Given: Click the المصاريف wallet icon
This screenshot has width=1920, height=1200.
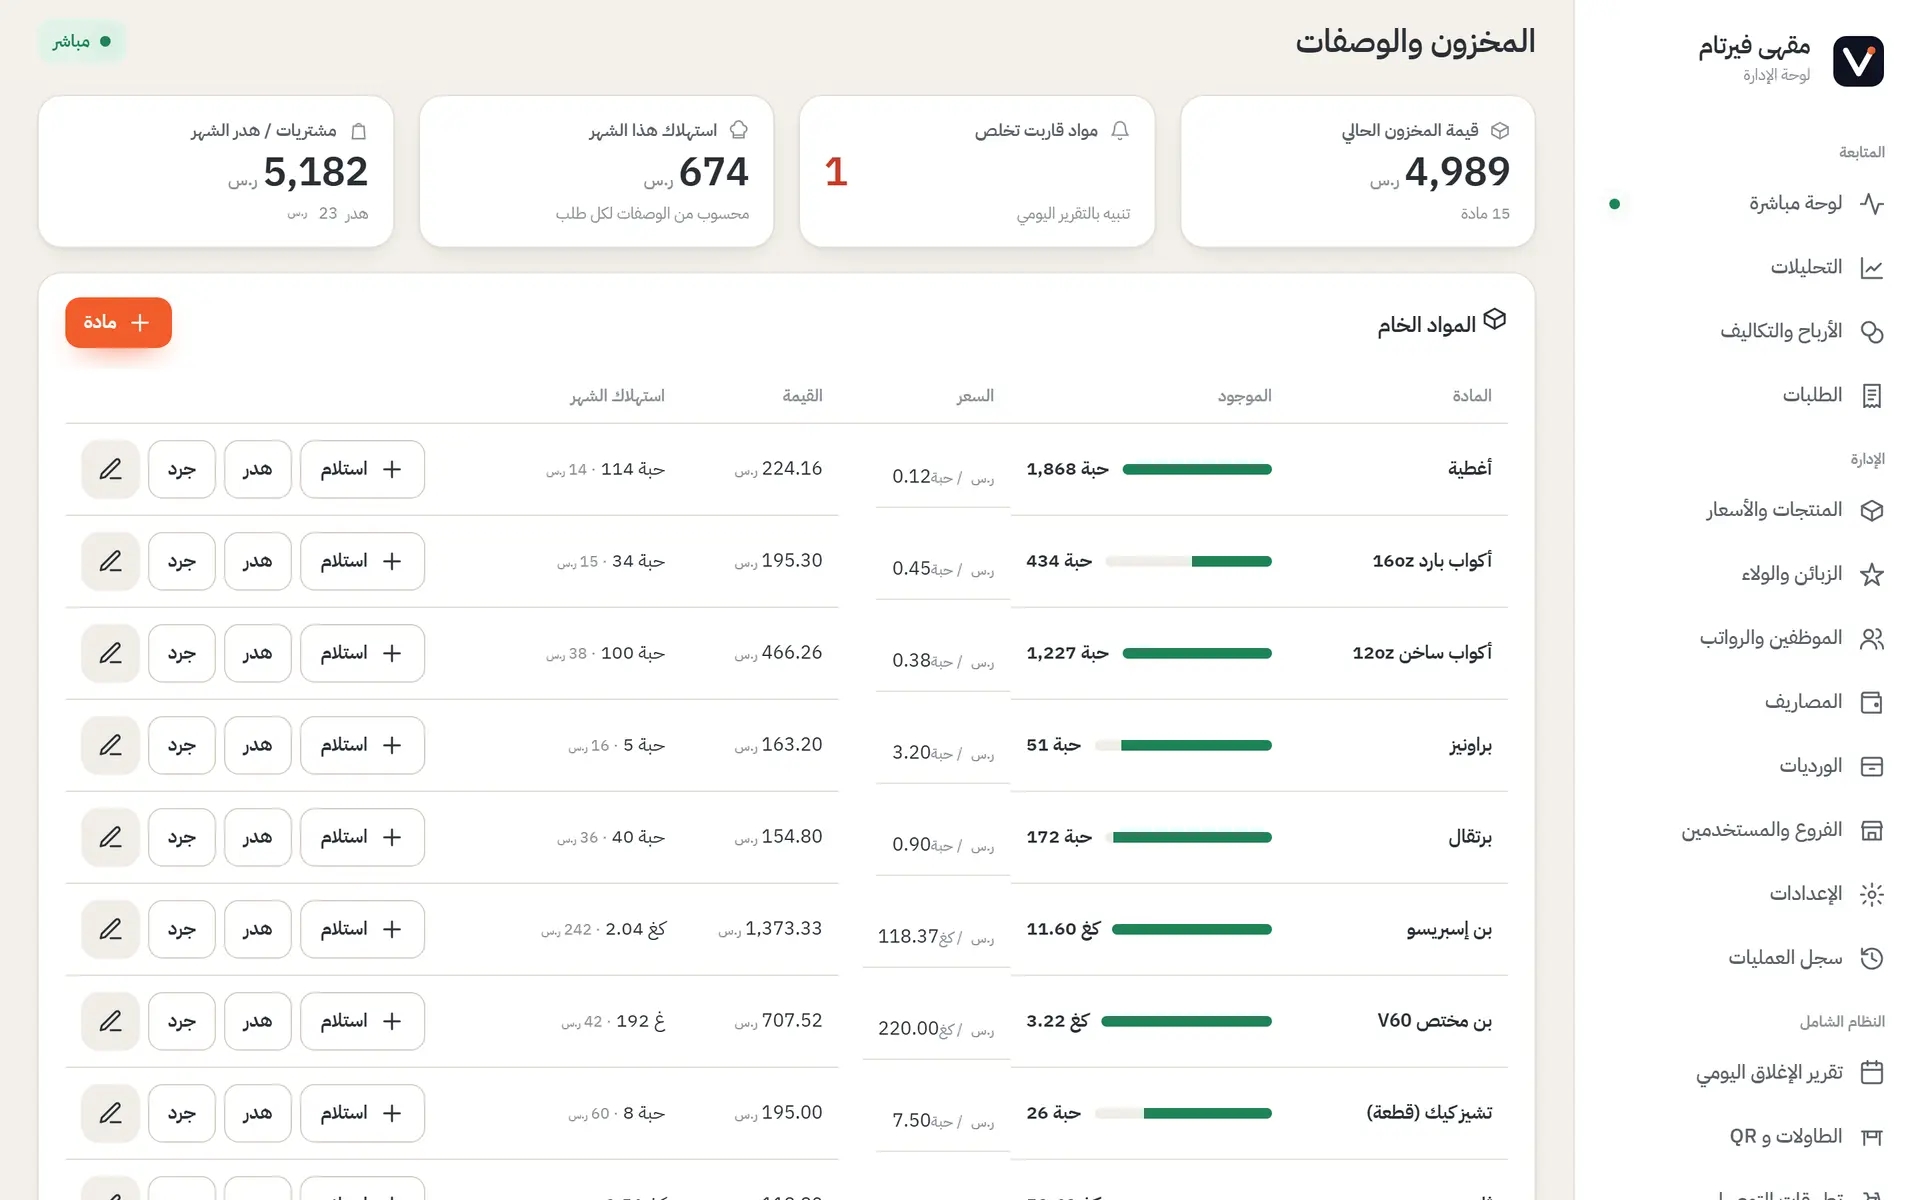Looking at the screenshot, I should (x=1872, y=702).
